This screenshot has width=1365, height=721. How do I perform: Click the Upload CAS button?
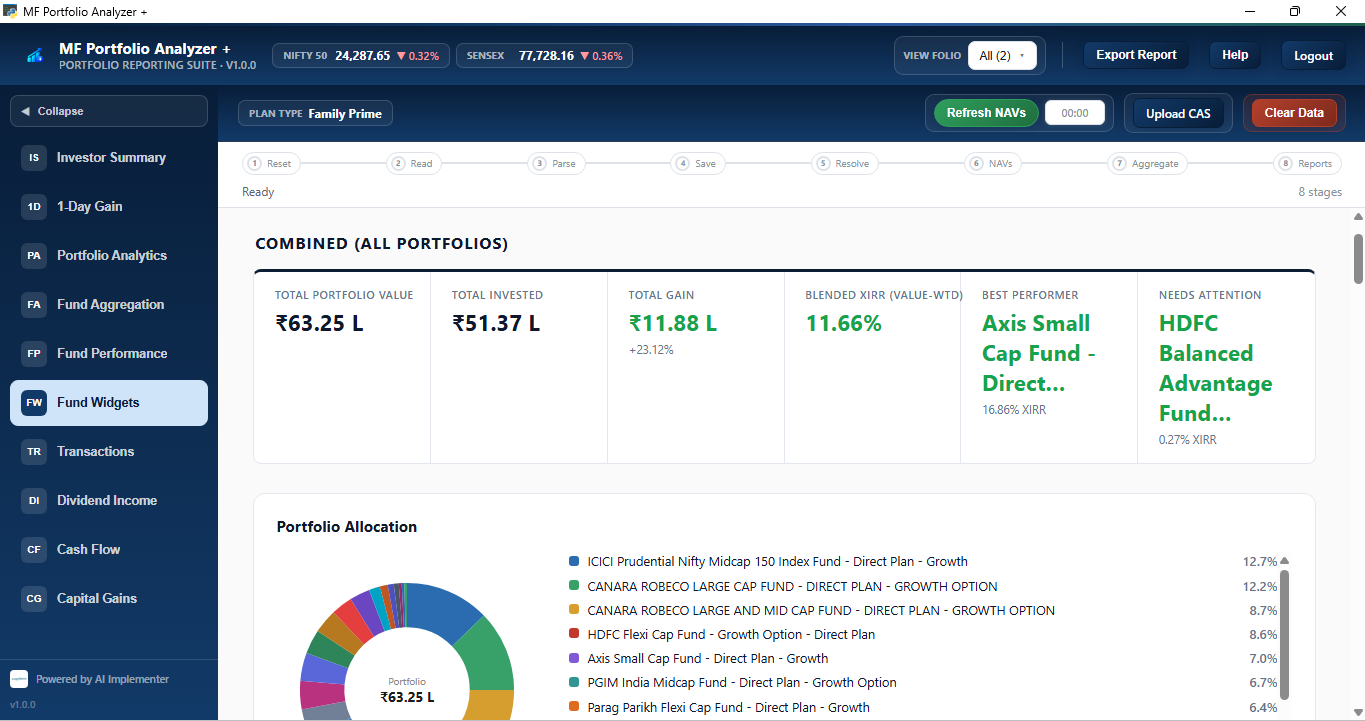[1178, 113]
